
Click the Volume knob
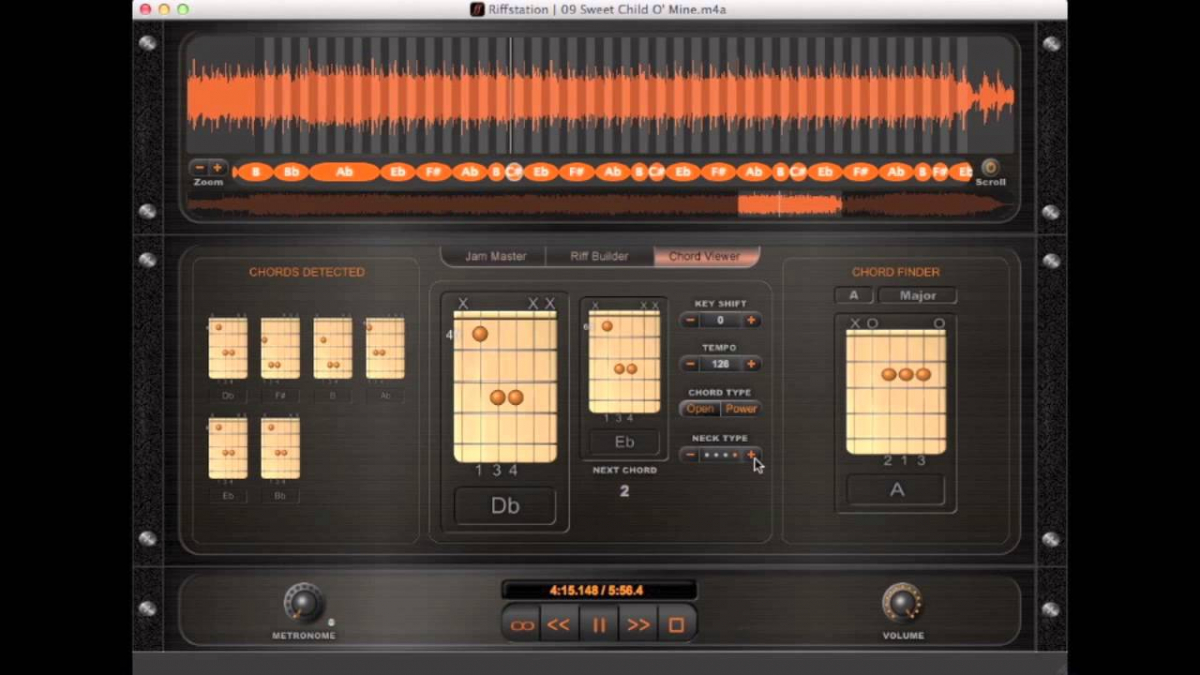[x=902, y=603]
